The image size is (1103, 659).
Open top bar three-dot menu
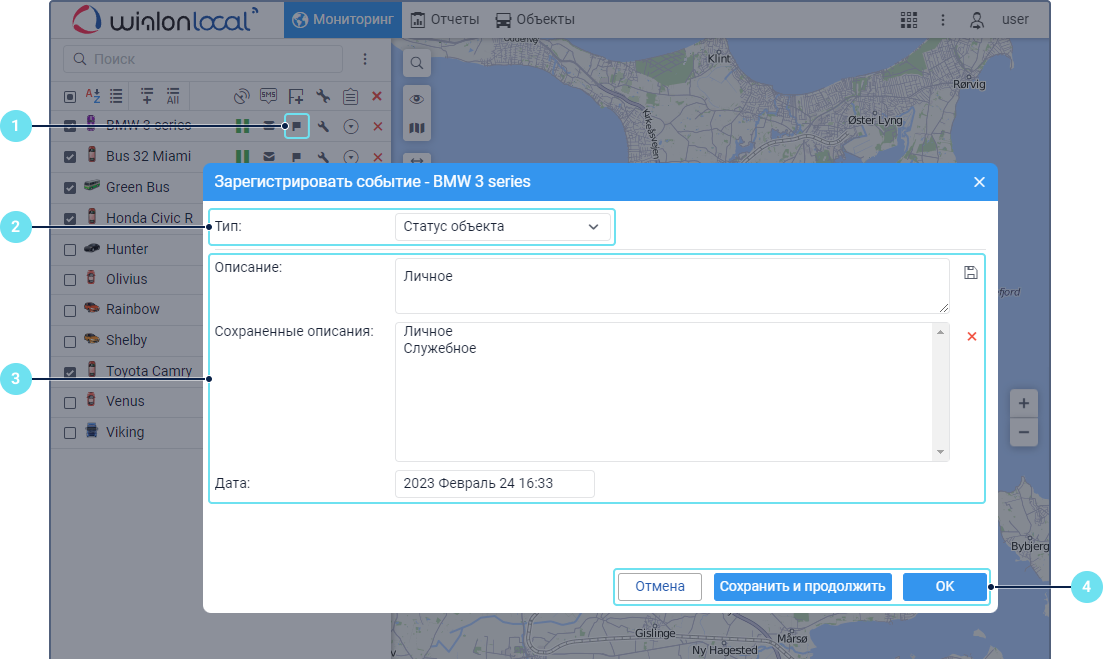click(x=943, y=20)
